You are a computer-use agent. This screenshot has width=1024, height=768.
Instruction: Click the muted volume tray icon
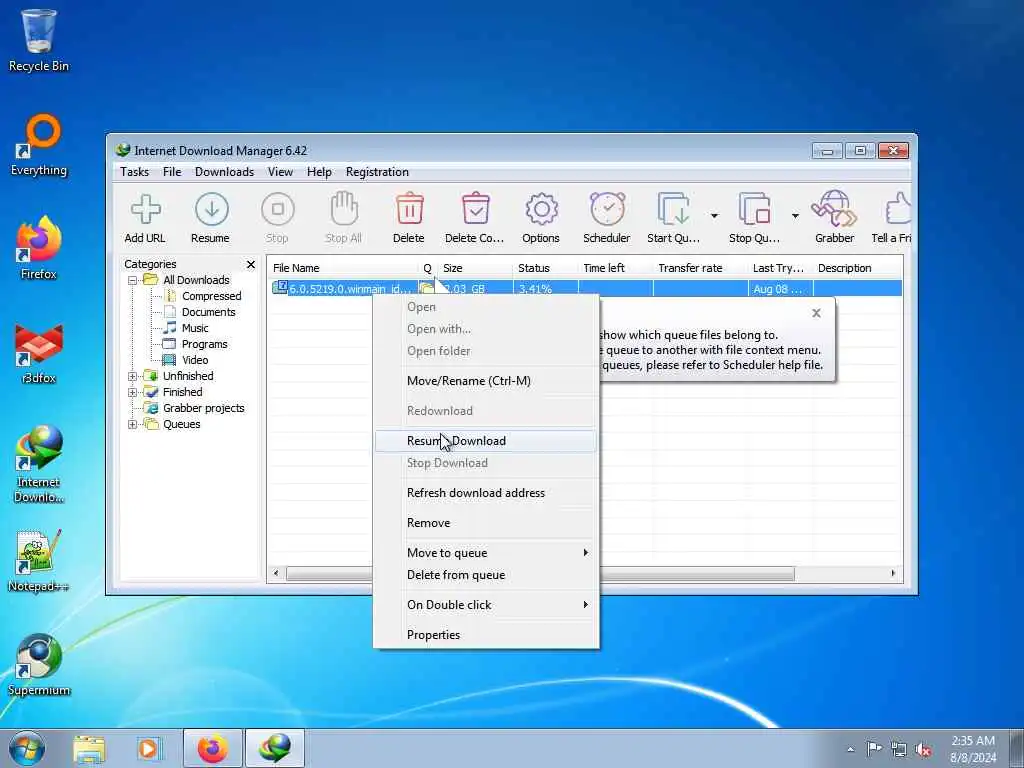(x=923, y=749)
